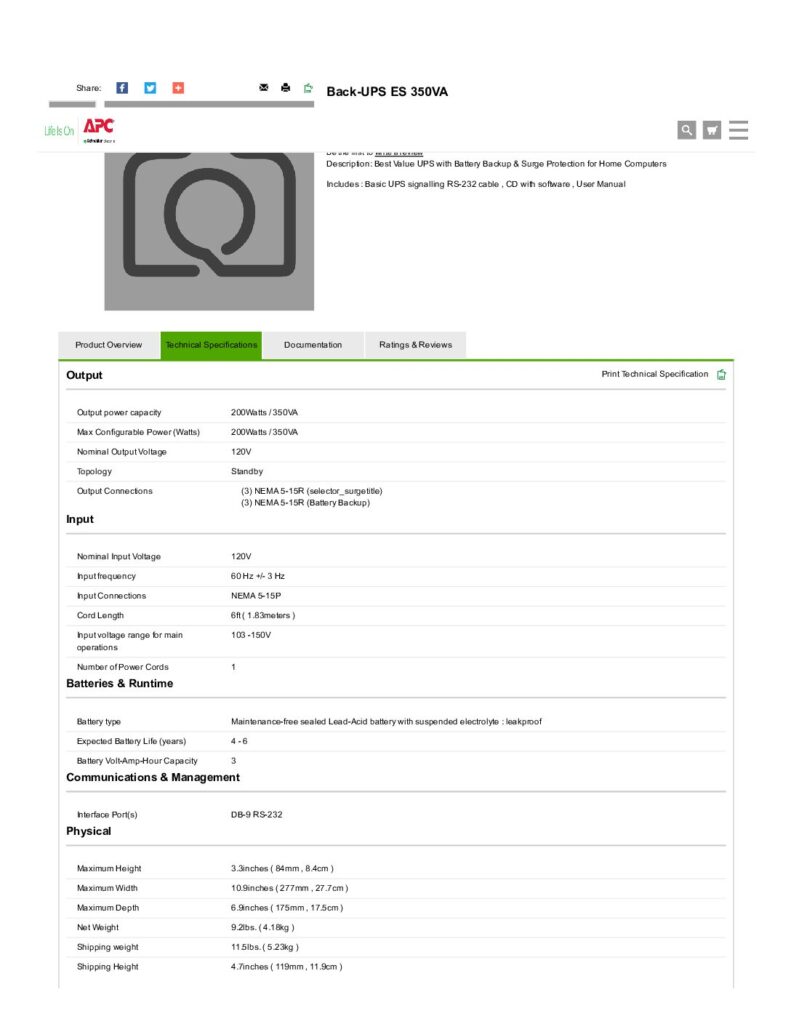Open the shopping cart icon
Viewport: 791px width, 1024px height.
[x=712, y=130]
